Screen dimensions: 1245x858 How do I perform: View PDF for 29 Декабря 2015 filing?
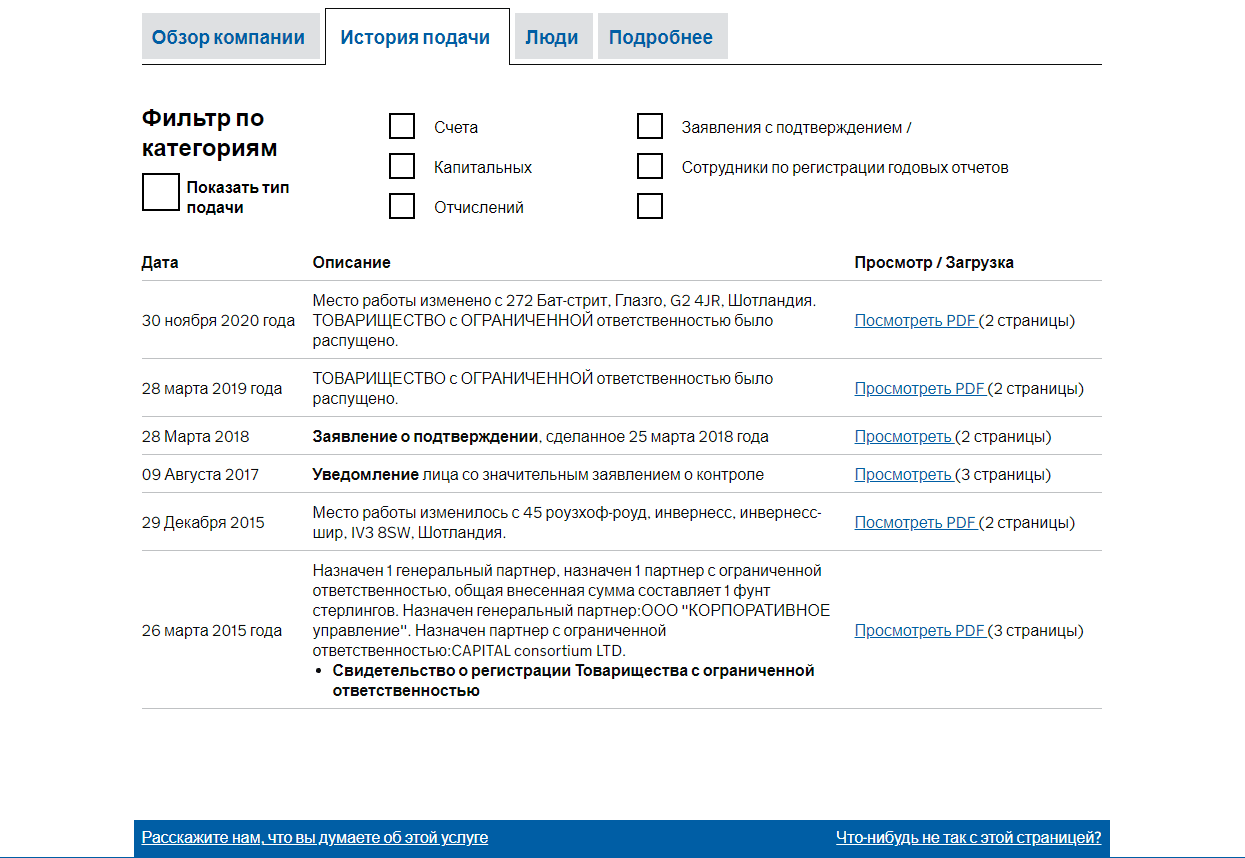pos(915,523)
